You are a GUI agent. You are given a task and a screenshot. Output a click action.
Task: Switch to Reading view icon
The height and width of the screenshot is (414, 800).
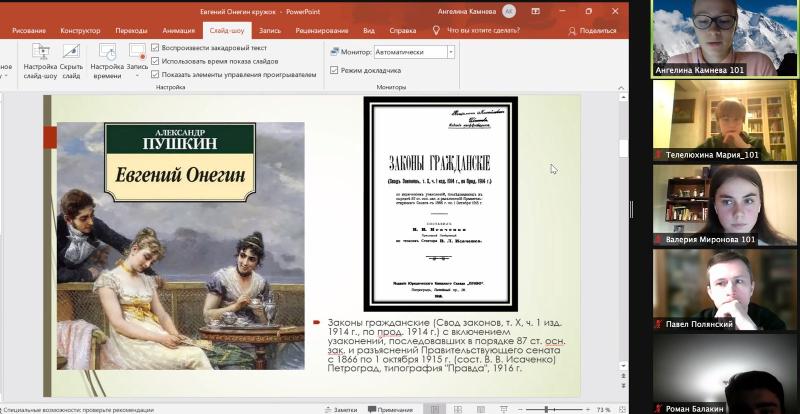tap(481, 409)
